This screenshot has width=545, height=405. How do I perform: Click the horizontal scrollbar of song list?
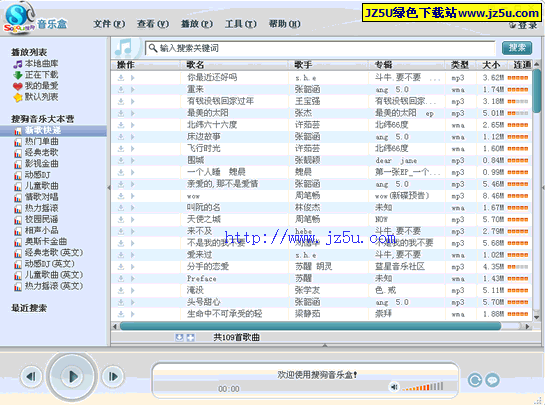[x=310, y=326]
